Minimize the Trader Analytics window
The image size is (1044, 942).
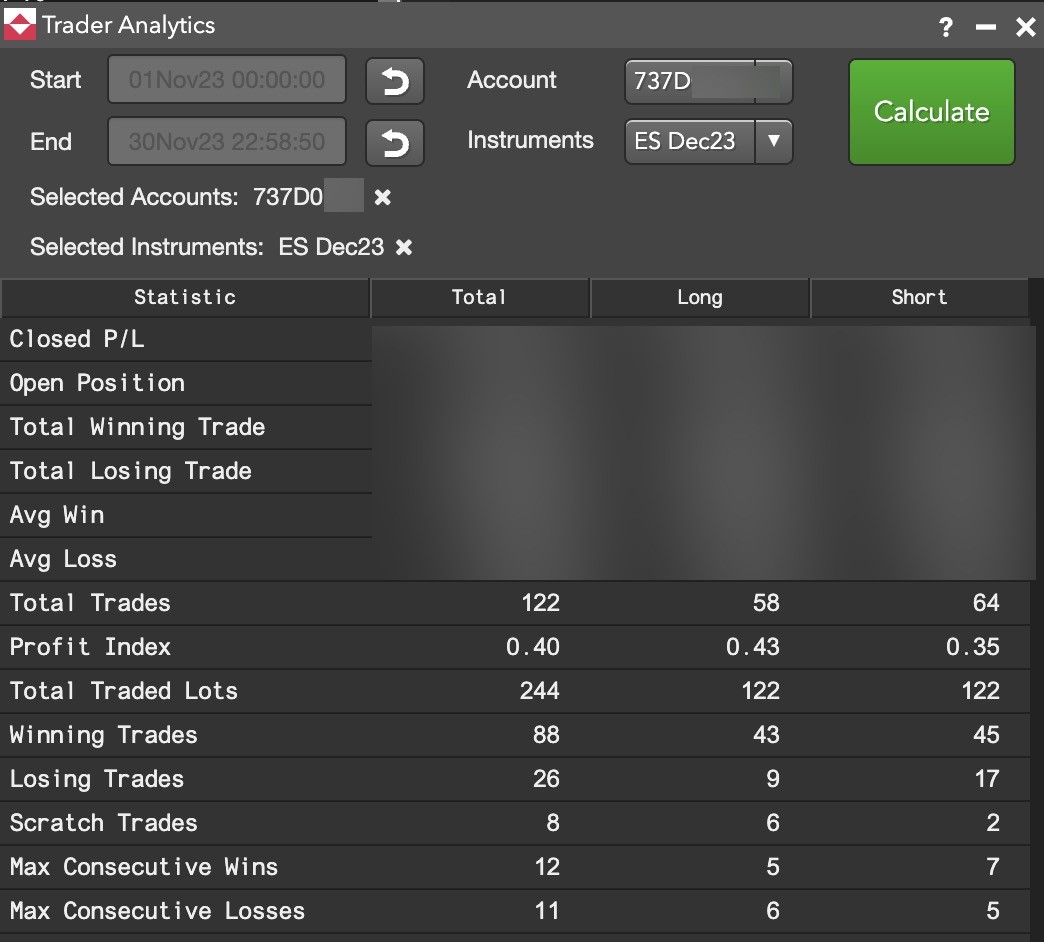[x=986, y=27]
